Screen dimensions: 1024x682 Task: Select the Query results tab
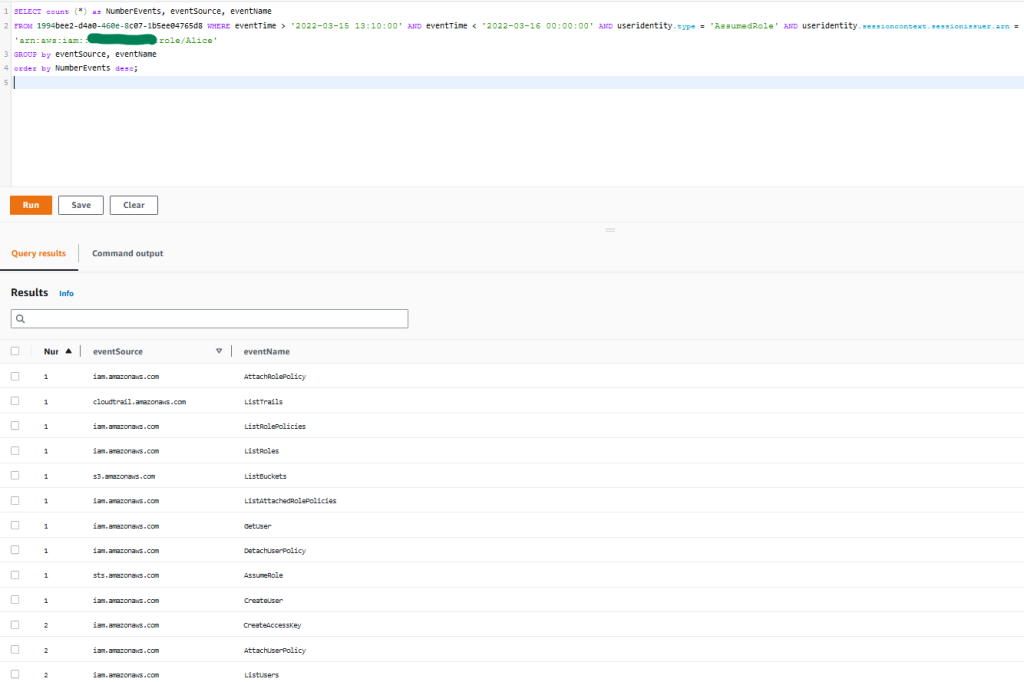39,253
